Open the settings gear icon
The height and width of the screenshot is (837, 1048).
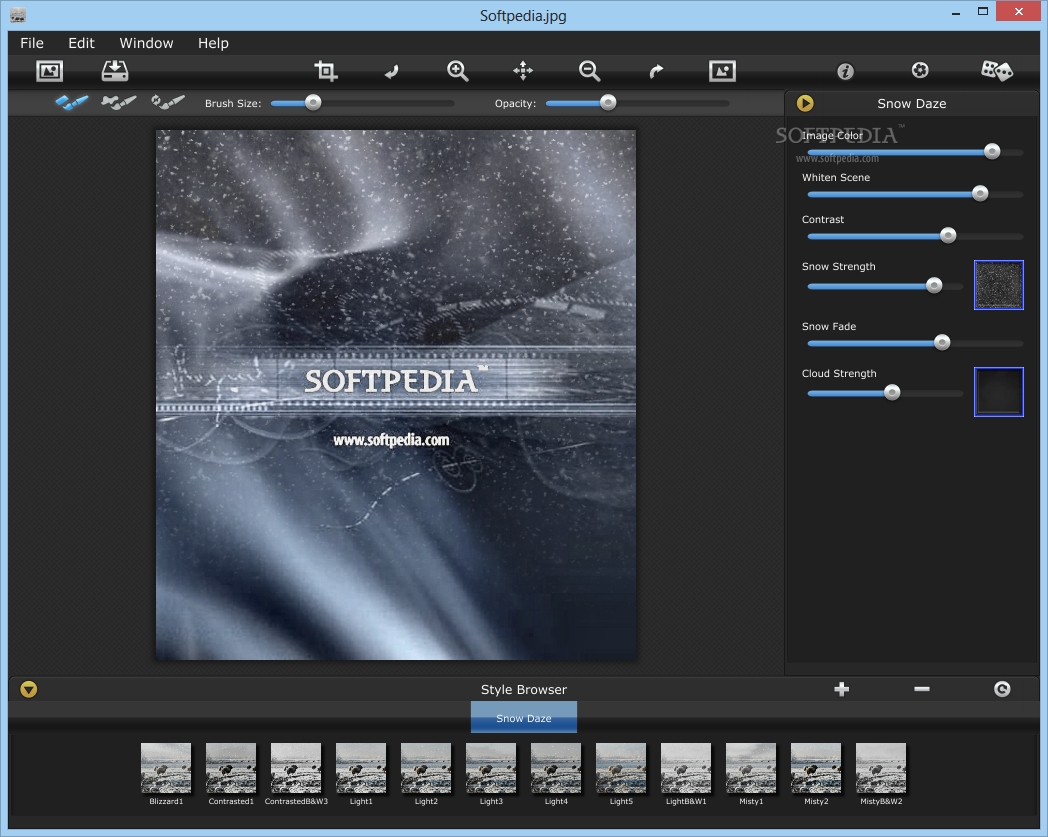pos(920,70)
